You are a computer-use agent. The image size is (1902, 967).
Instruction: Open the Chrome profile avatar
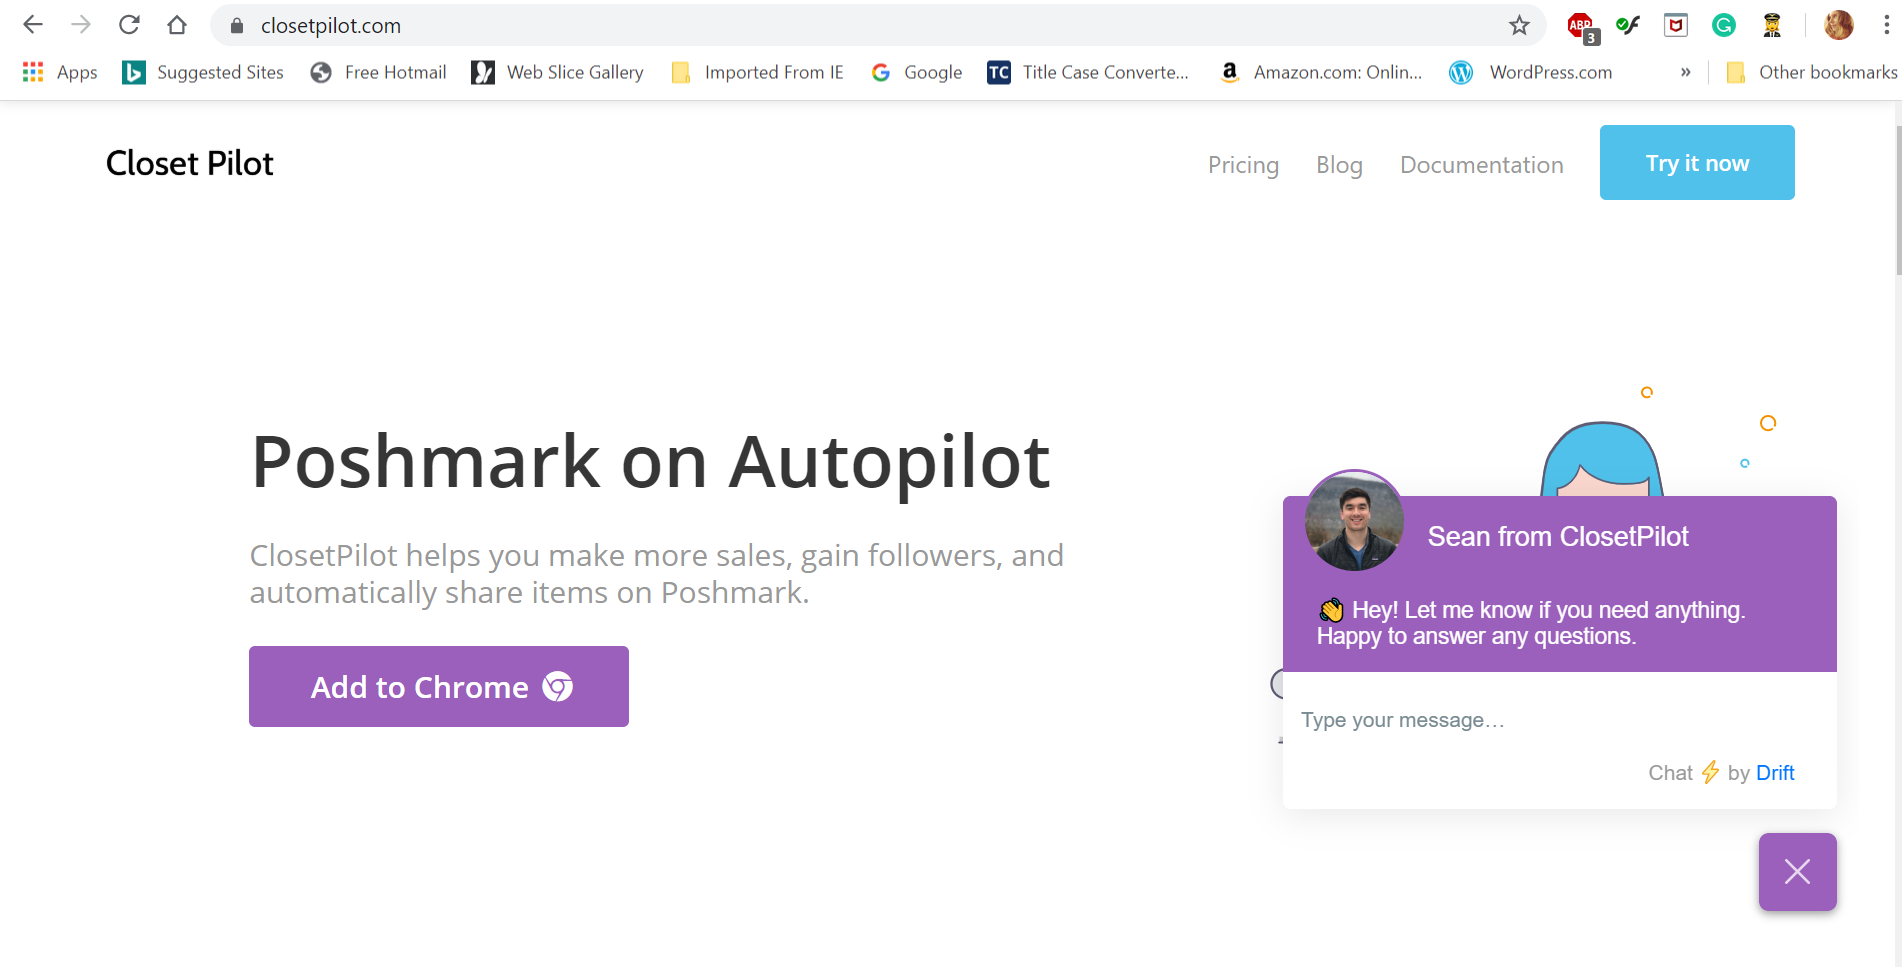pyautogui.click(x=1838, y=26)
